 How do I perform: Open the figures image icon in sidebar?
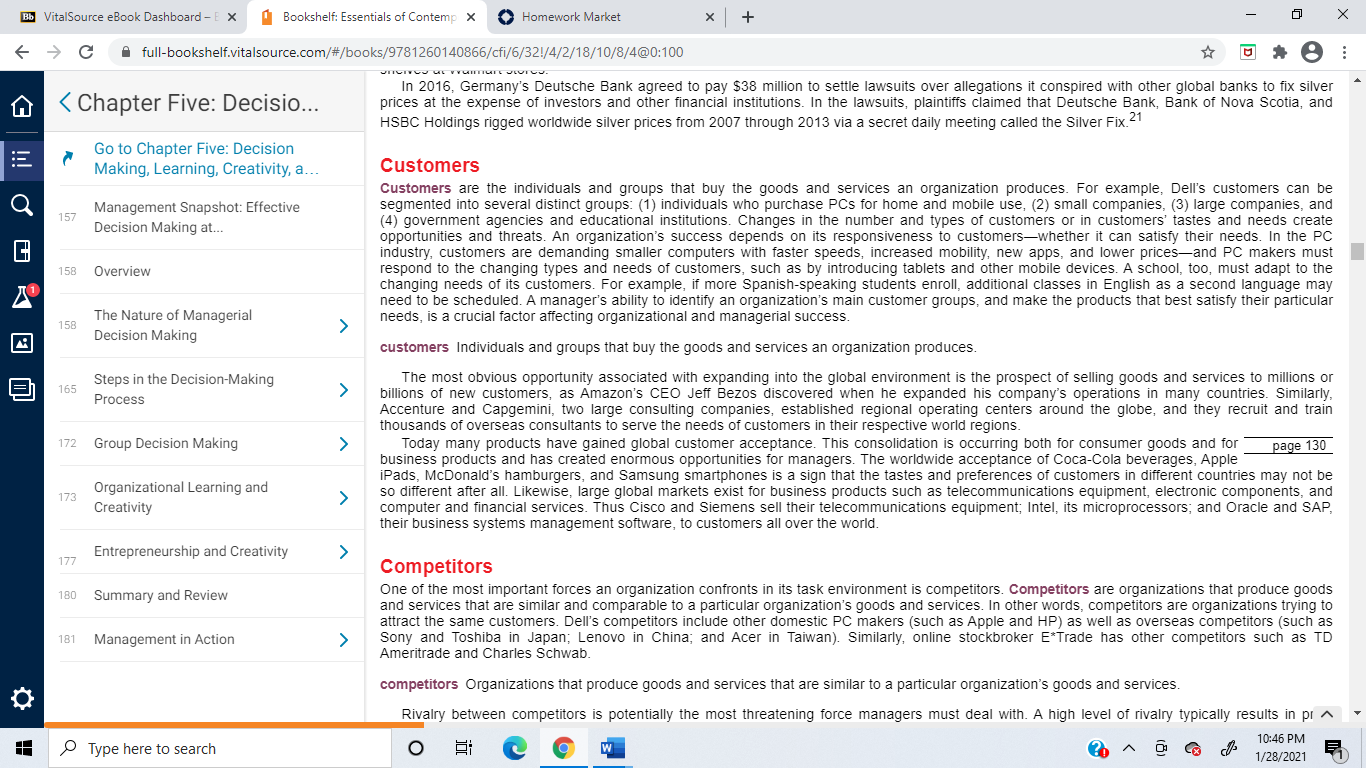pos(22,343)
